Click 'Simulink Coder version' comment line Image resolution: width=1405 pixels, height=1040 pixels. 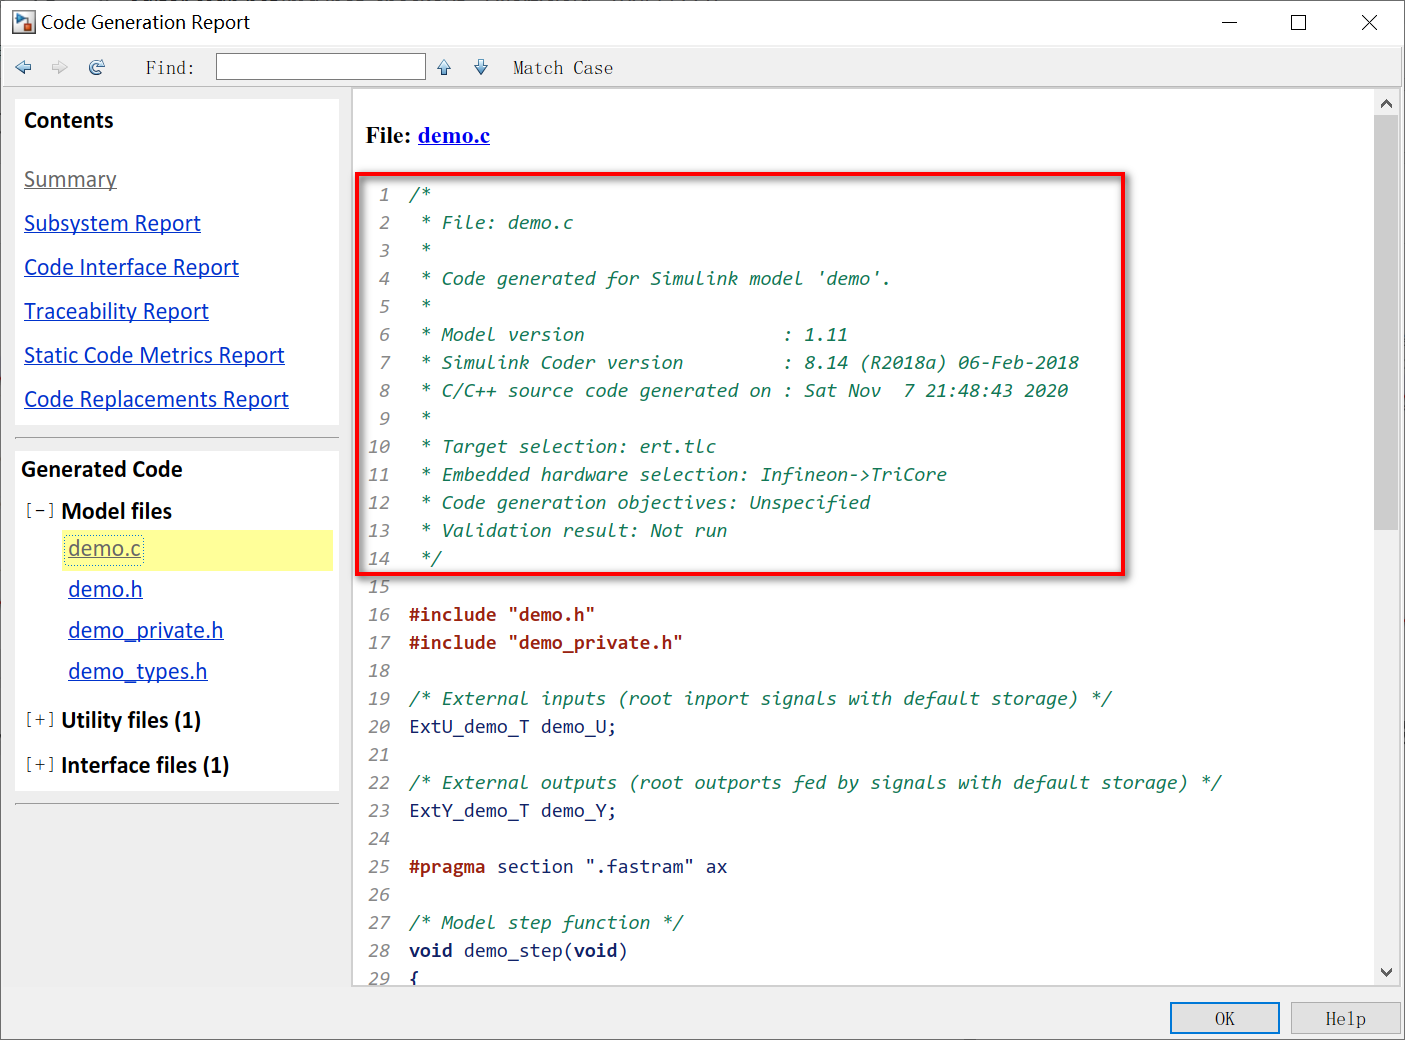(750, 362)
